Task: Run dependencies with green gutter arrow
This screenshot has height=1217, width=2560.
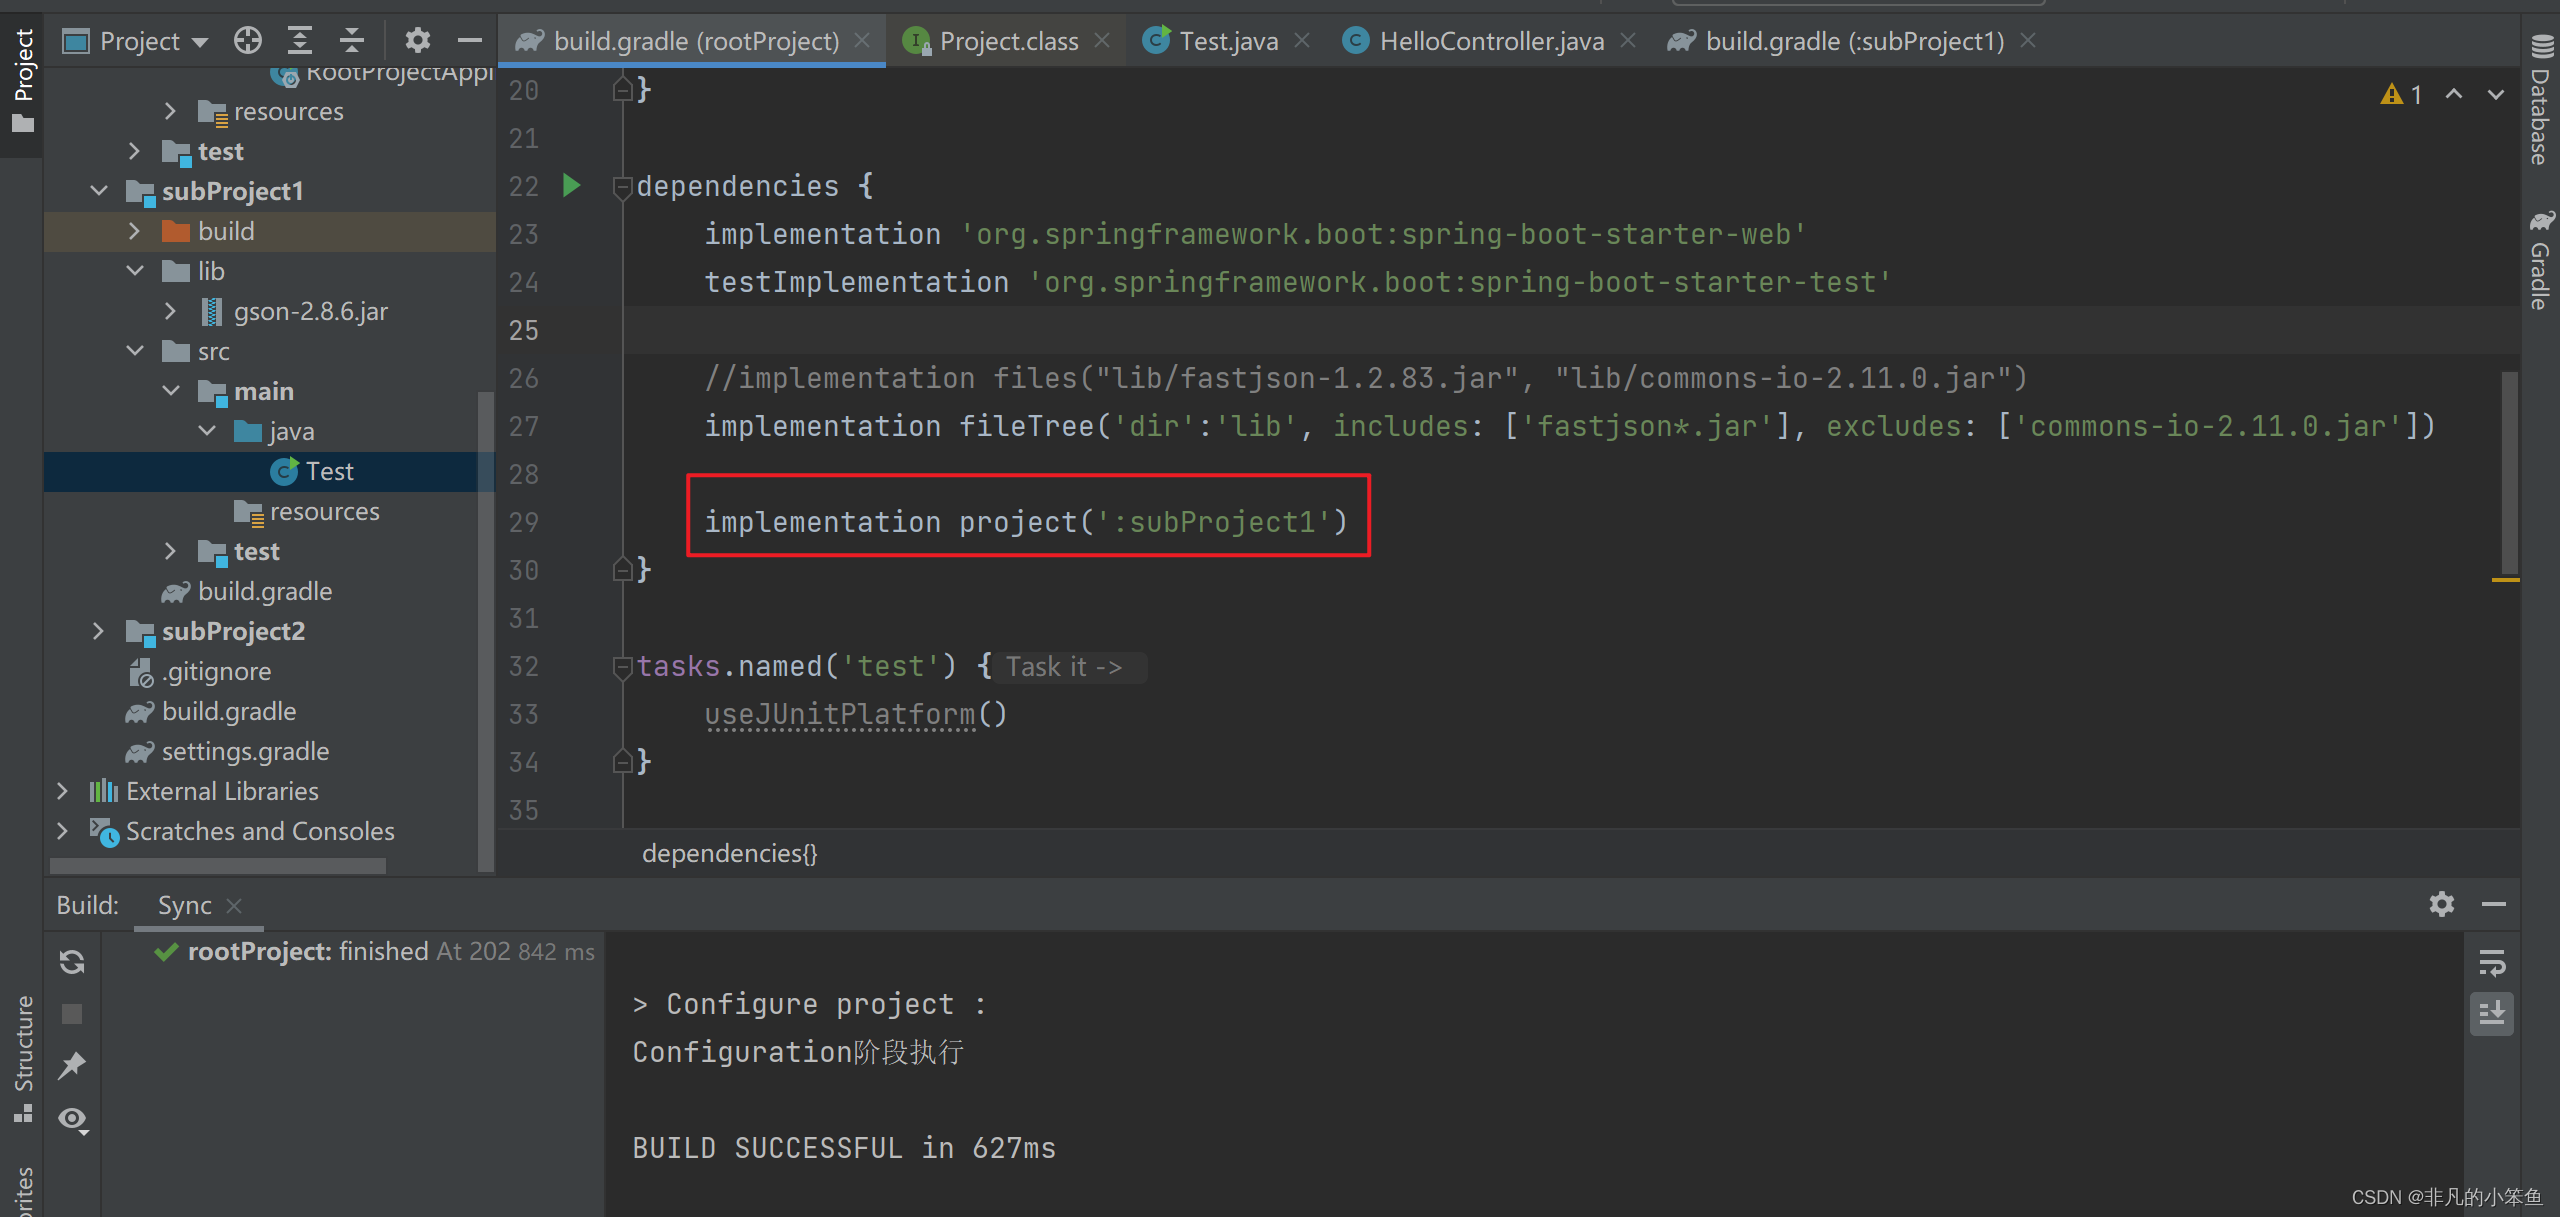Action: coord(571,185)
